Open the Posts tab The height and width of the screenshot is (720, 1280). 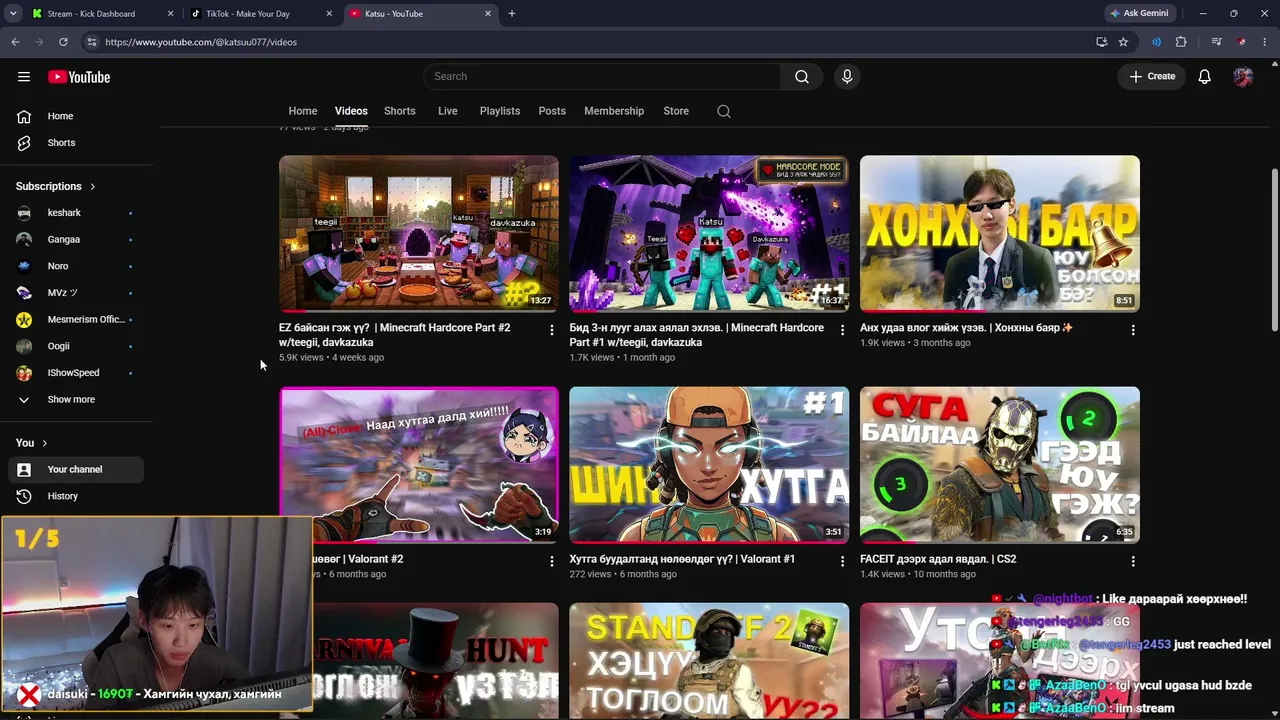pos(552,111)
